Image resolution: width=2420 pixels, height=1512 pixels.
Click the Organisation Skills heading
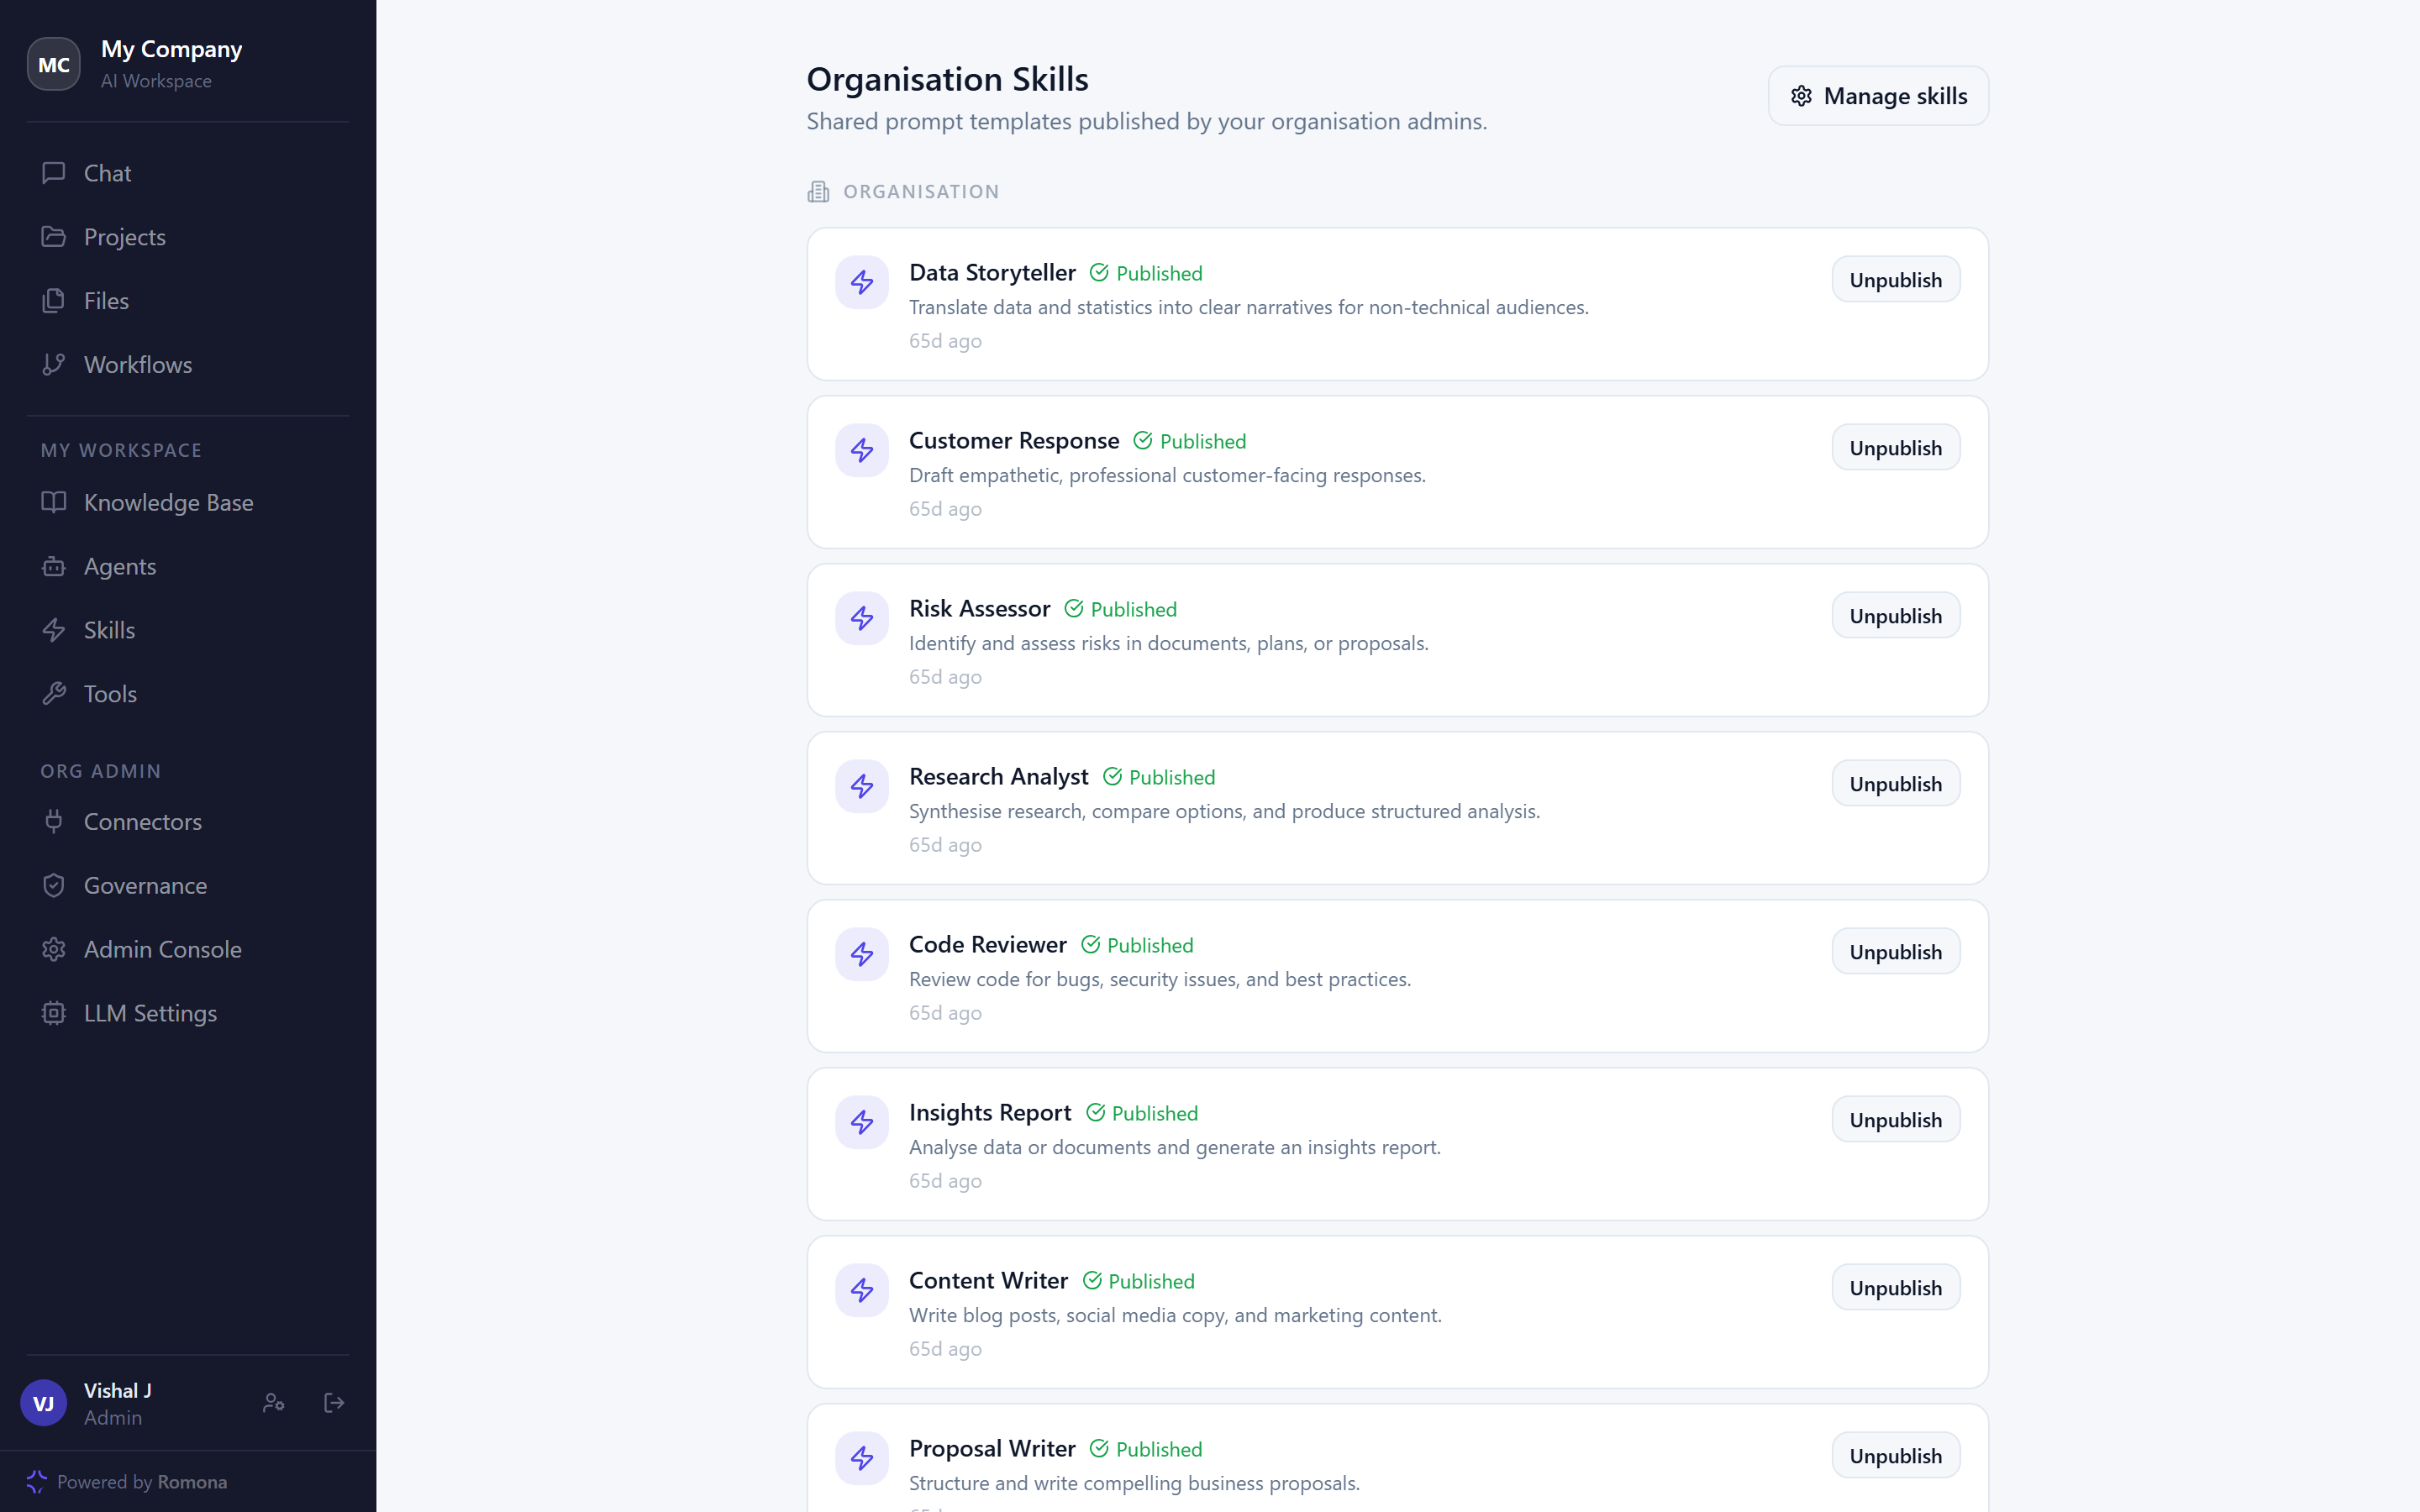pos(947,79)
